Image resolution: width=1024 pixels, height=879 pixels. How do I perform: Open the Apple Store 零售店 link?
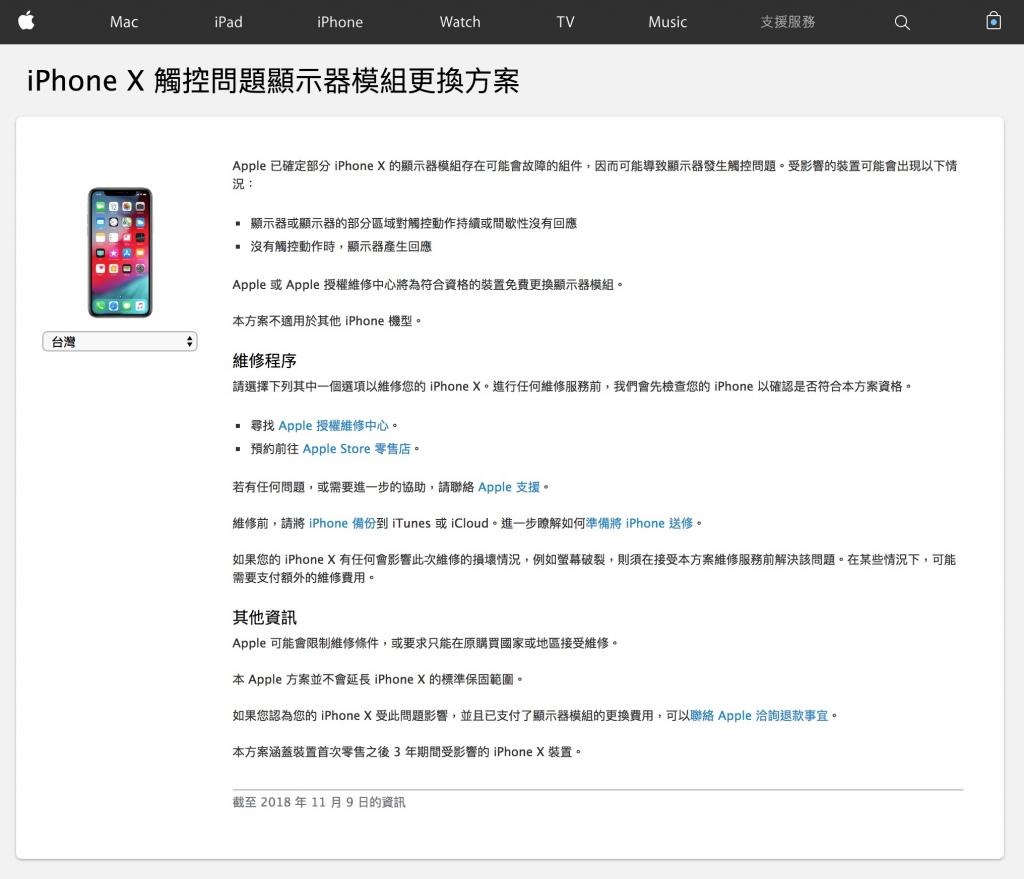click(357, 449)
